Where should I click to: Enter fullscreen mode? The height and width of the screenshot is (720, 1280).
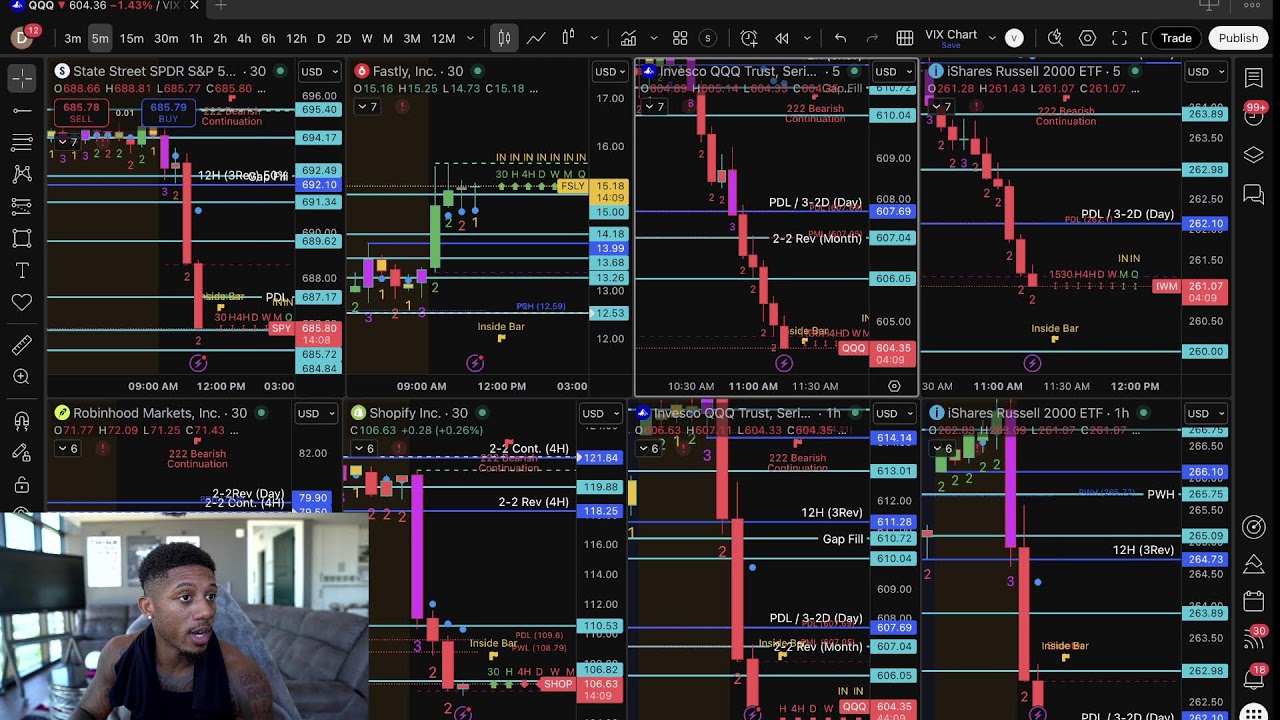(x=1120, y=38)
